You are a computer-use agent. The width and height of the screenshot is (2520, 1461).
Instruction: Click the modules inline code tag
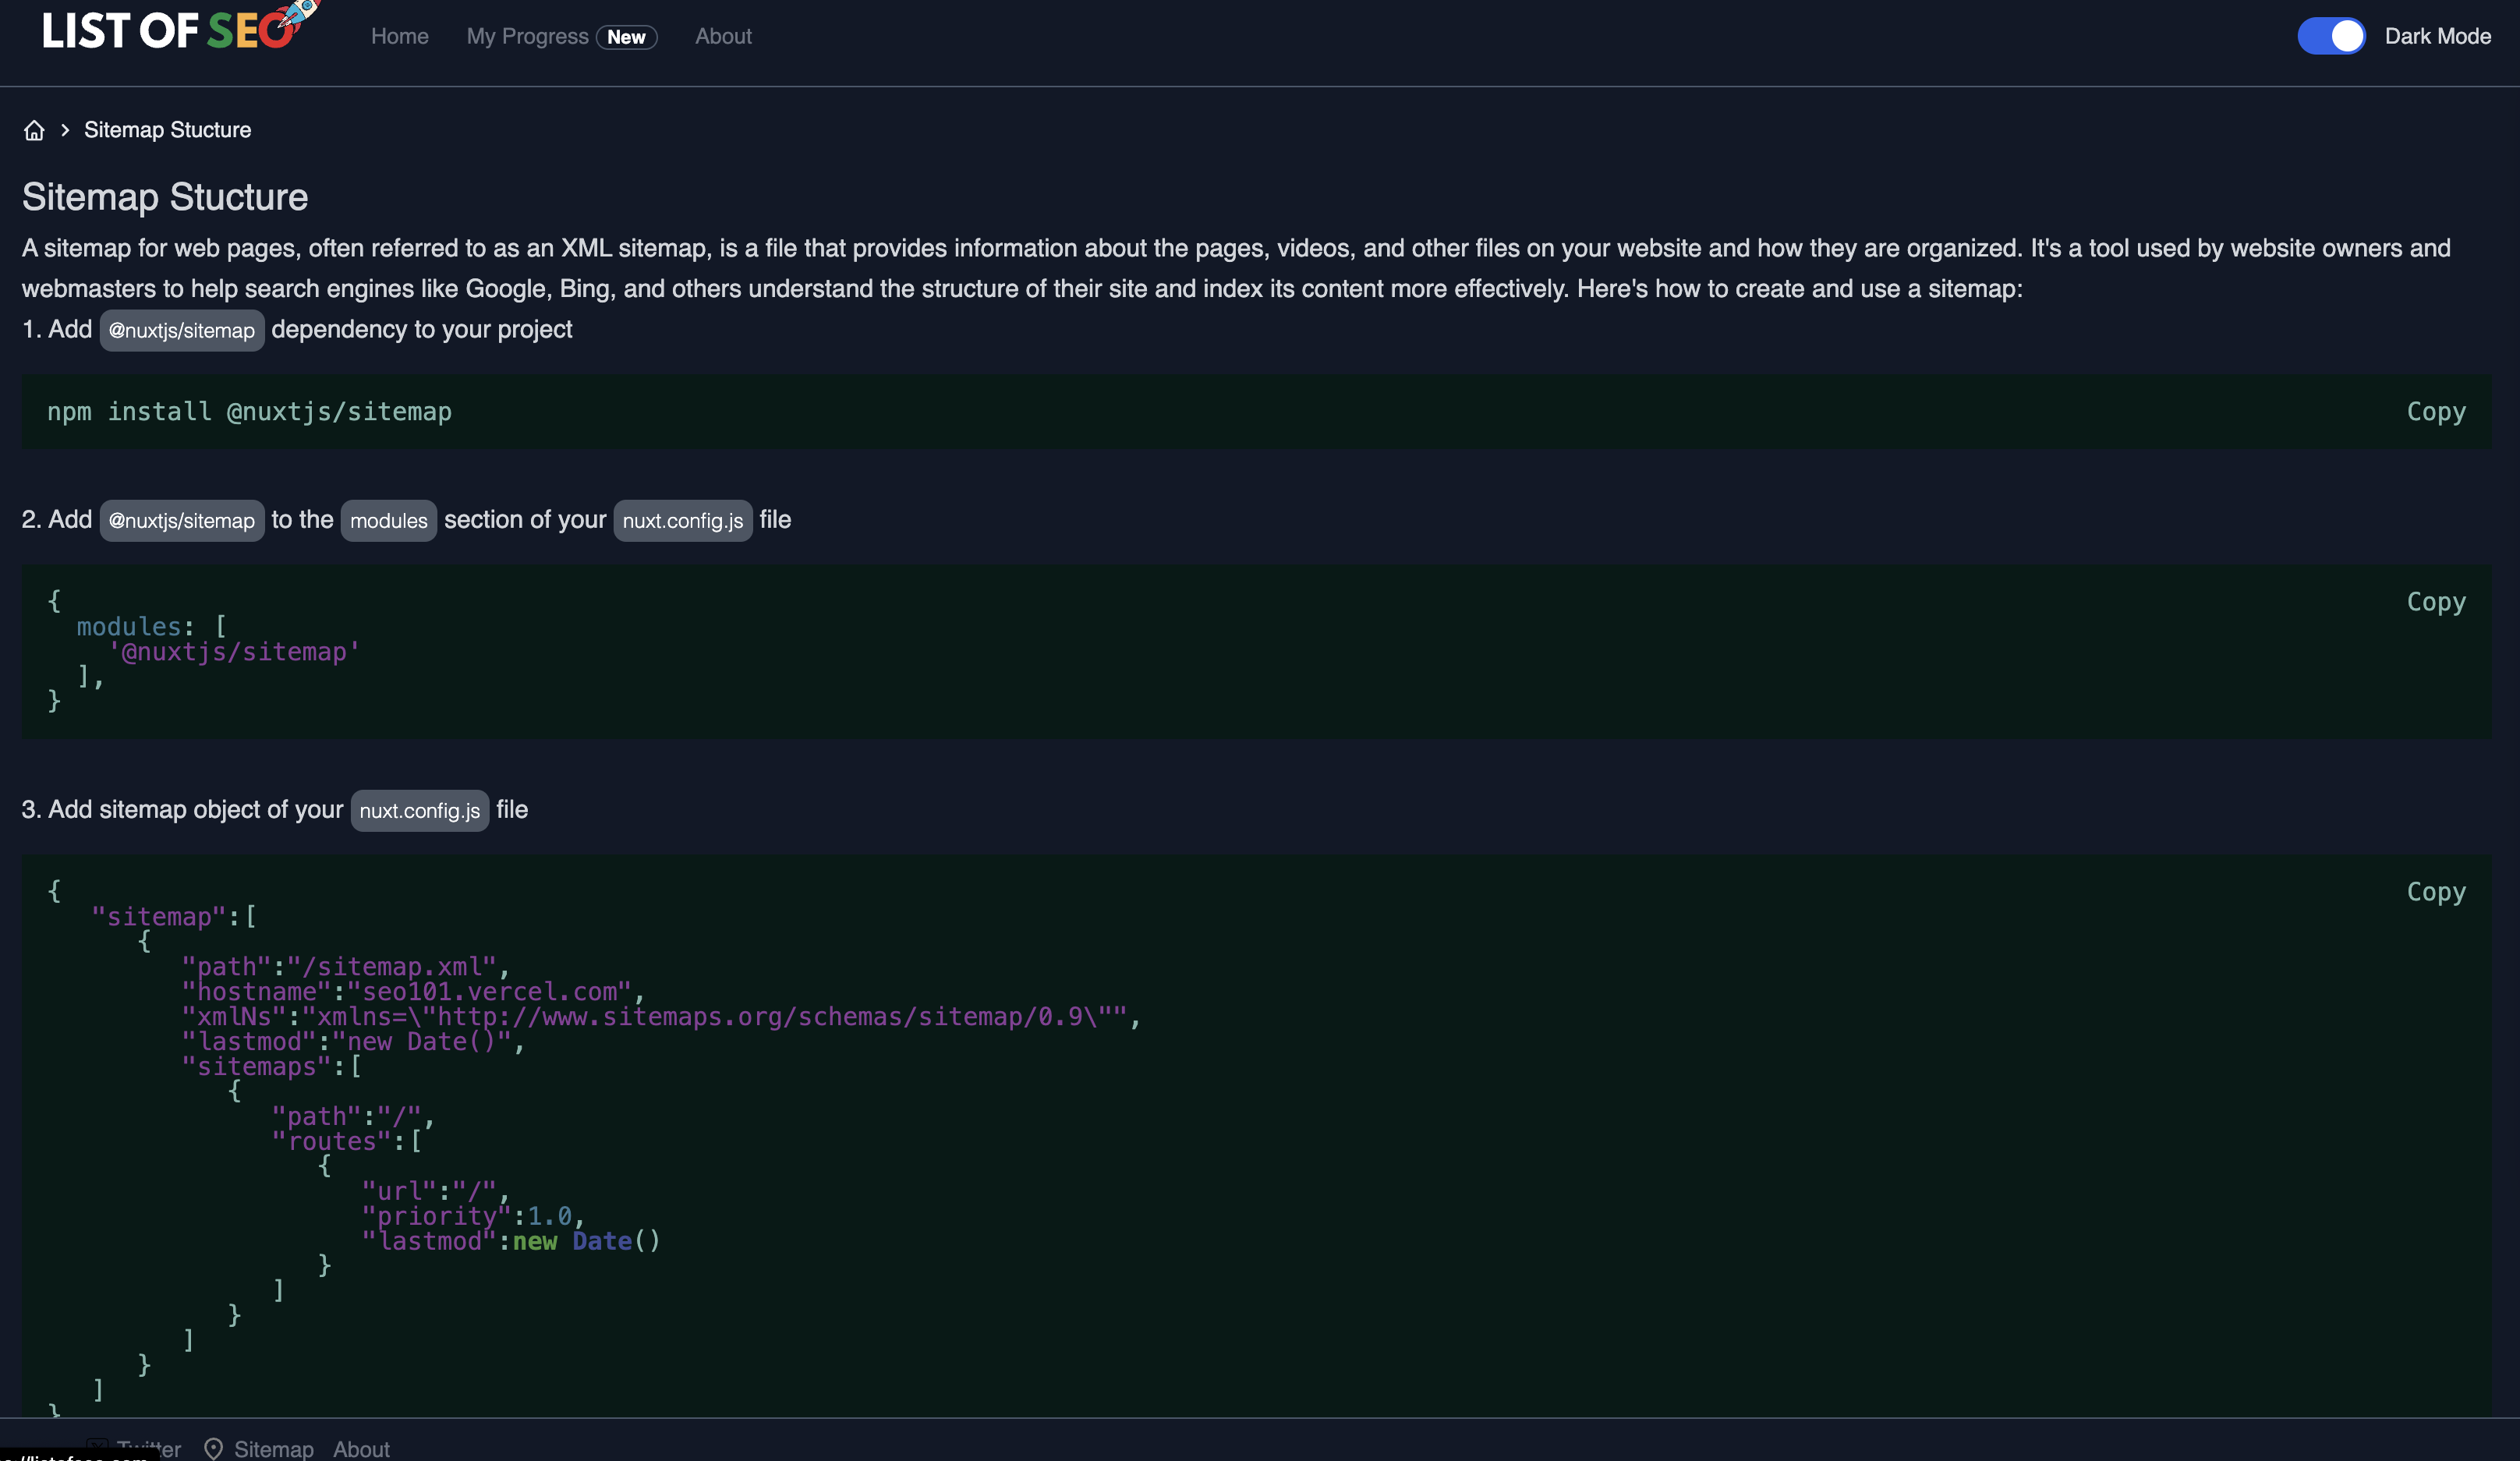pos(389,520)
